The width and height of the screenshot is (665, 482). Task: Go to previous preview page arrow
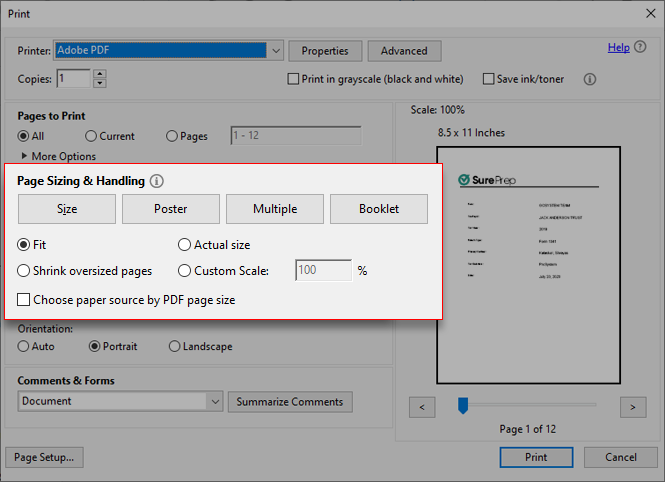[x=422, y=406]
